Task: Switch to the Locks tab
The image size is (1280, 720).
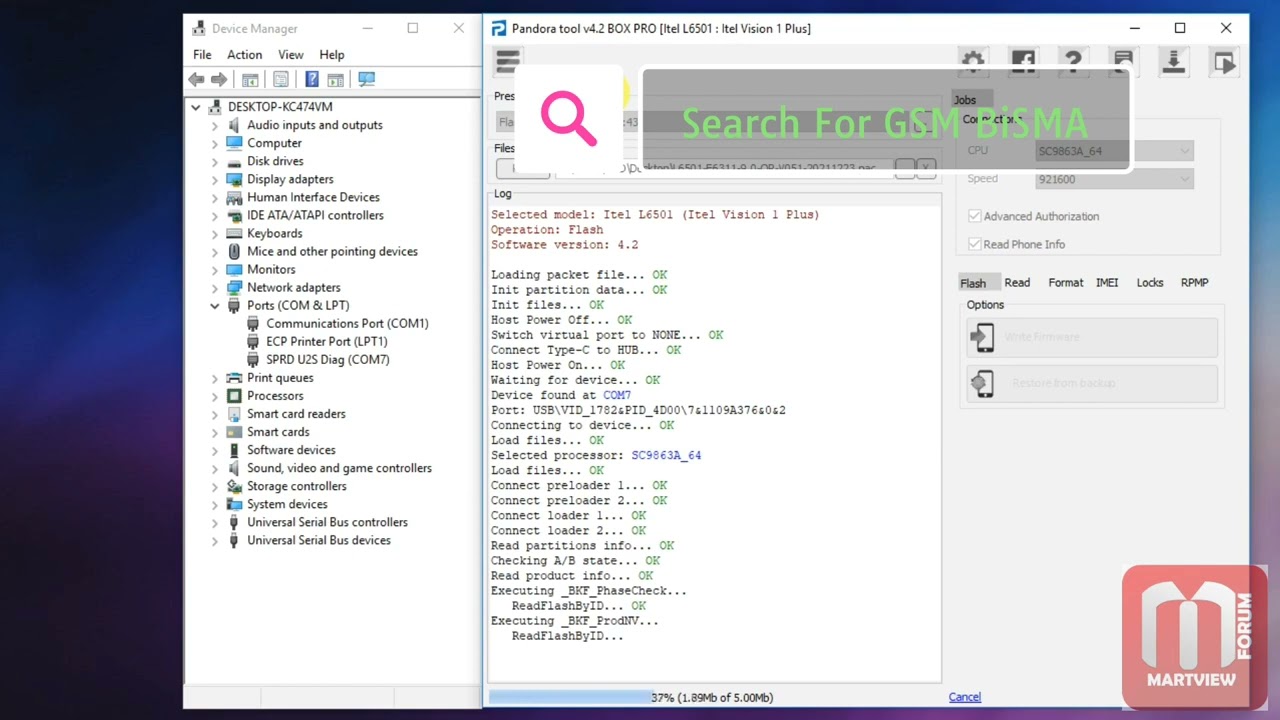Action: 1150,283
